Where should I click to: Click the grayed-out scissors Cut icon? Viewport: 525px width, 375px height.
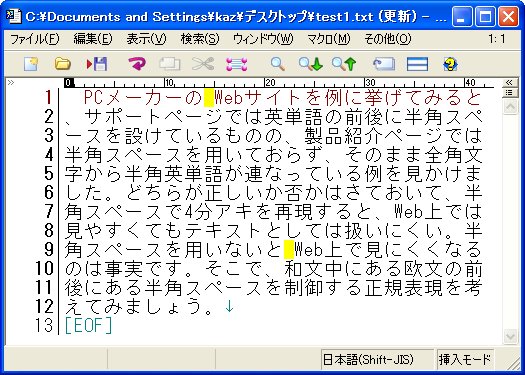pyautogui.click(x=203, y=64)
